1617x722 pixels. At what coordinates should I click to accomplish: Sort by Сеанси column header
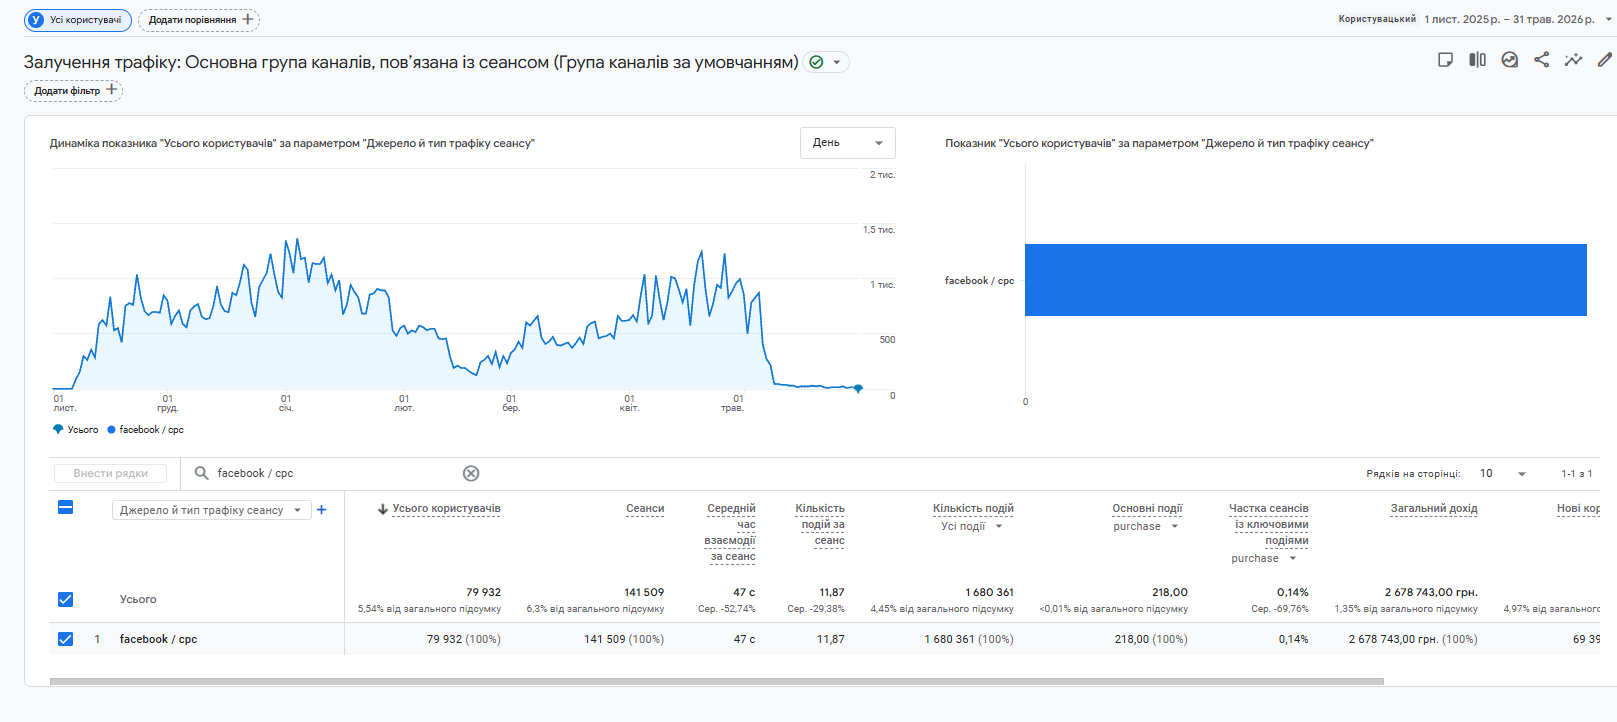coord(645,509)
